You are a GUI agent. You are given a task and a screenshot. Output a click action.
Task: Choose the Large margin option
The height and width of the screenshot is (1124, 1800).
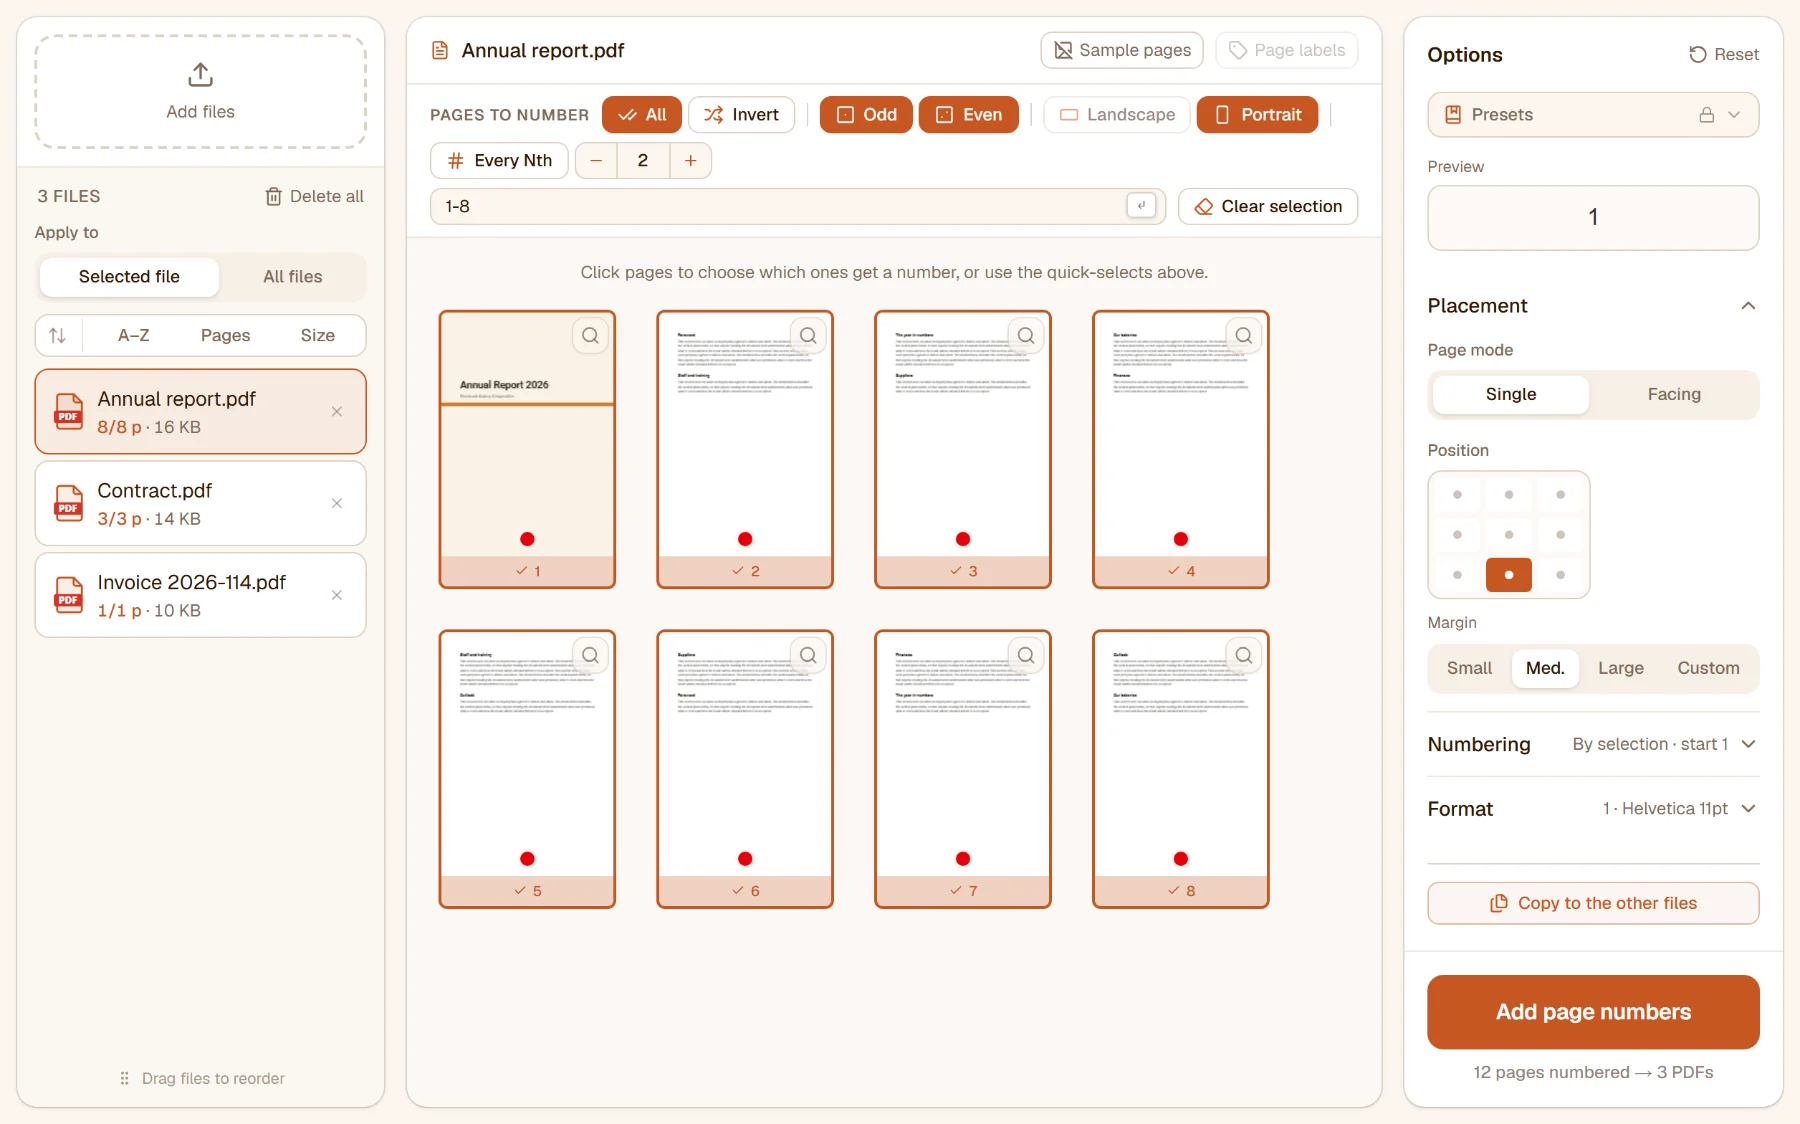[1620, 668]
